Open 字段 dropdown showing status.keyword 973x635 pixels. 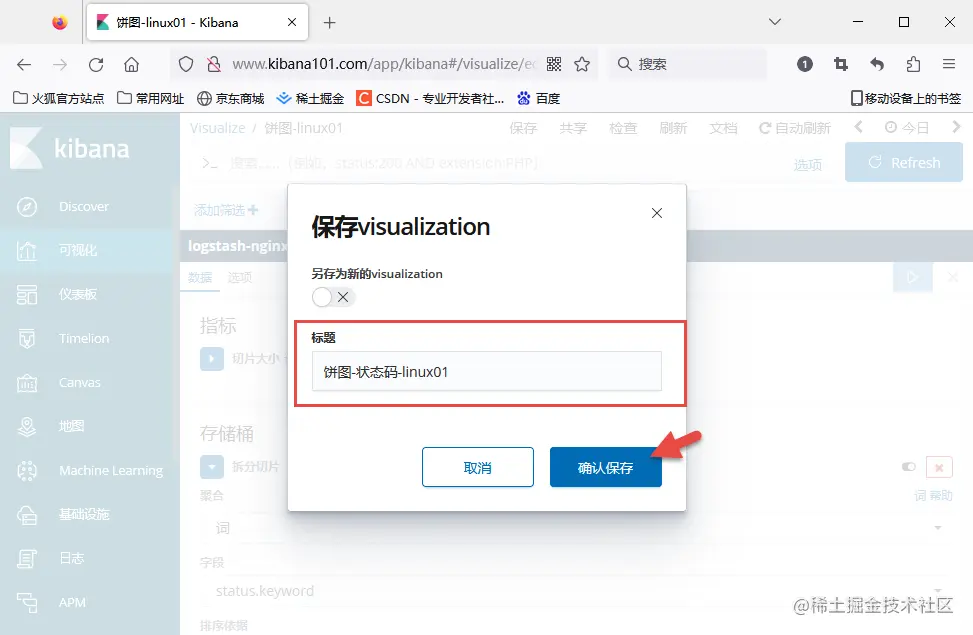pyautogui.click(x=577, y=591)
